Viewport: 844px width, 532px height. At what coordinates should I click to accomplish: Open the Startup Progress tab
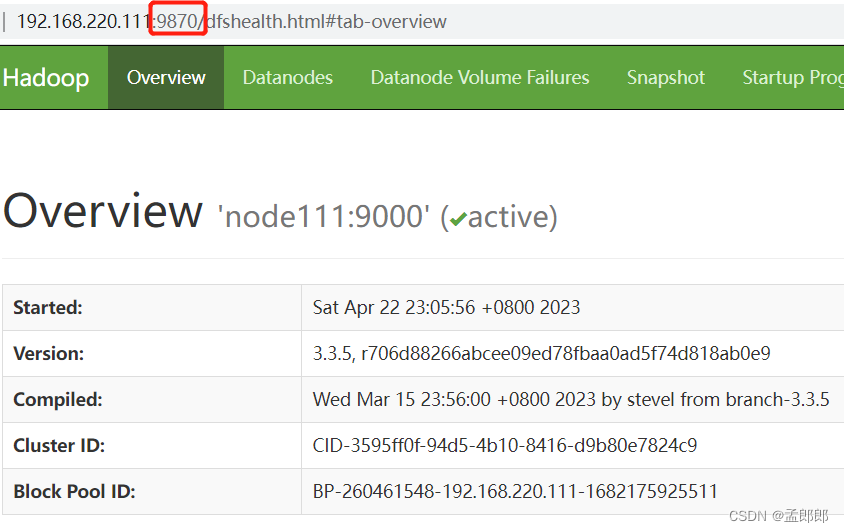point(792,78)
